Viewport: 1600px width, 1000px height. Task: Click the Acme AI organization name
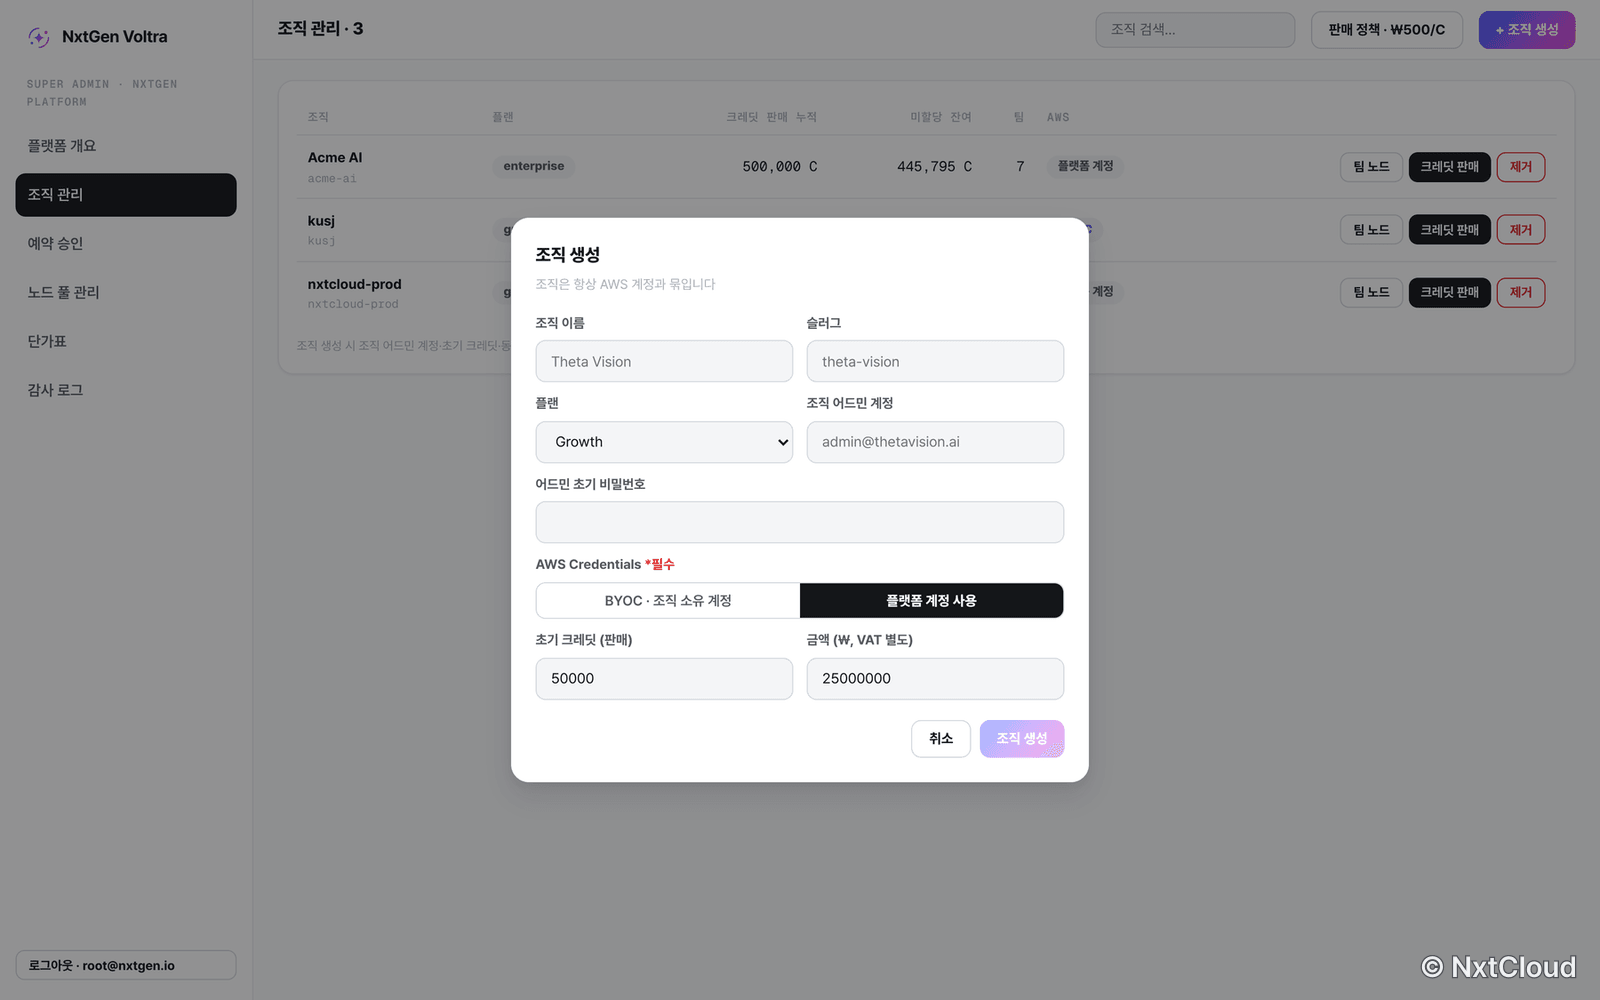point(335,158)
